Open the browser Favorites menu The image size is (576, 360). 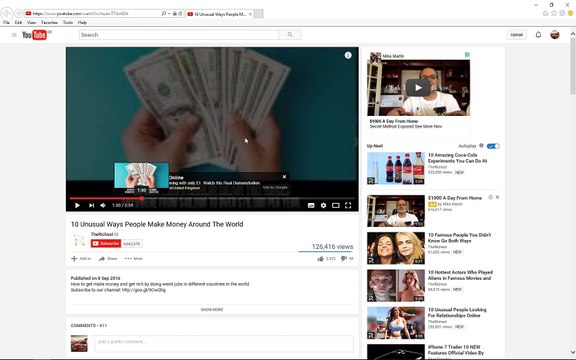pos(50,22)
